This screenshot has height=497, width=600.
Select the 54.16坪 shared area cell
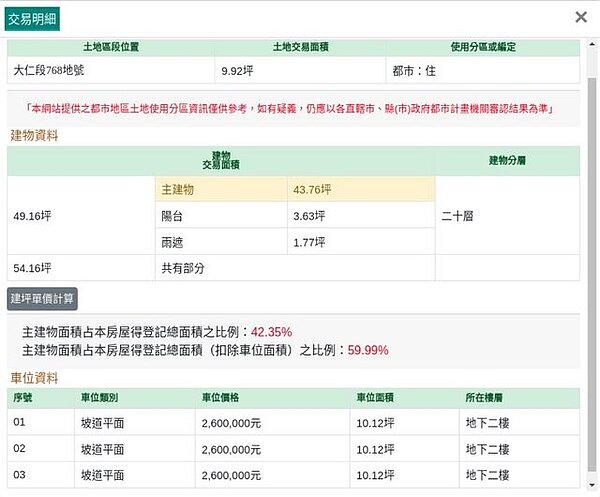(81, 268)
